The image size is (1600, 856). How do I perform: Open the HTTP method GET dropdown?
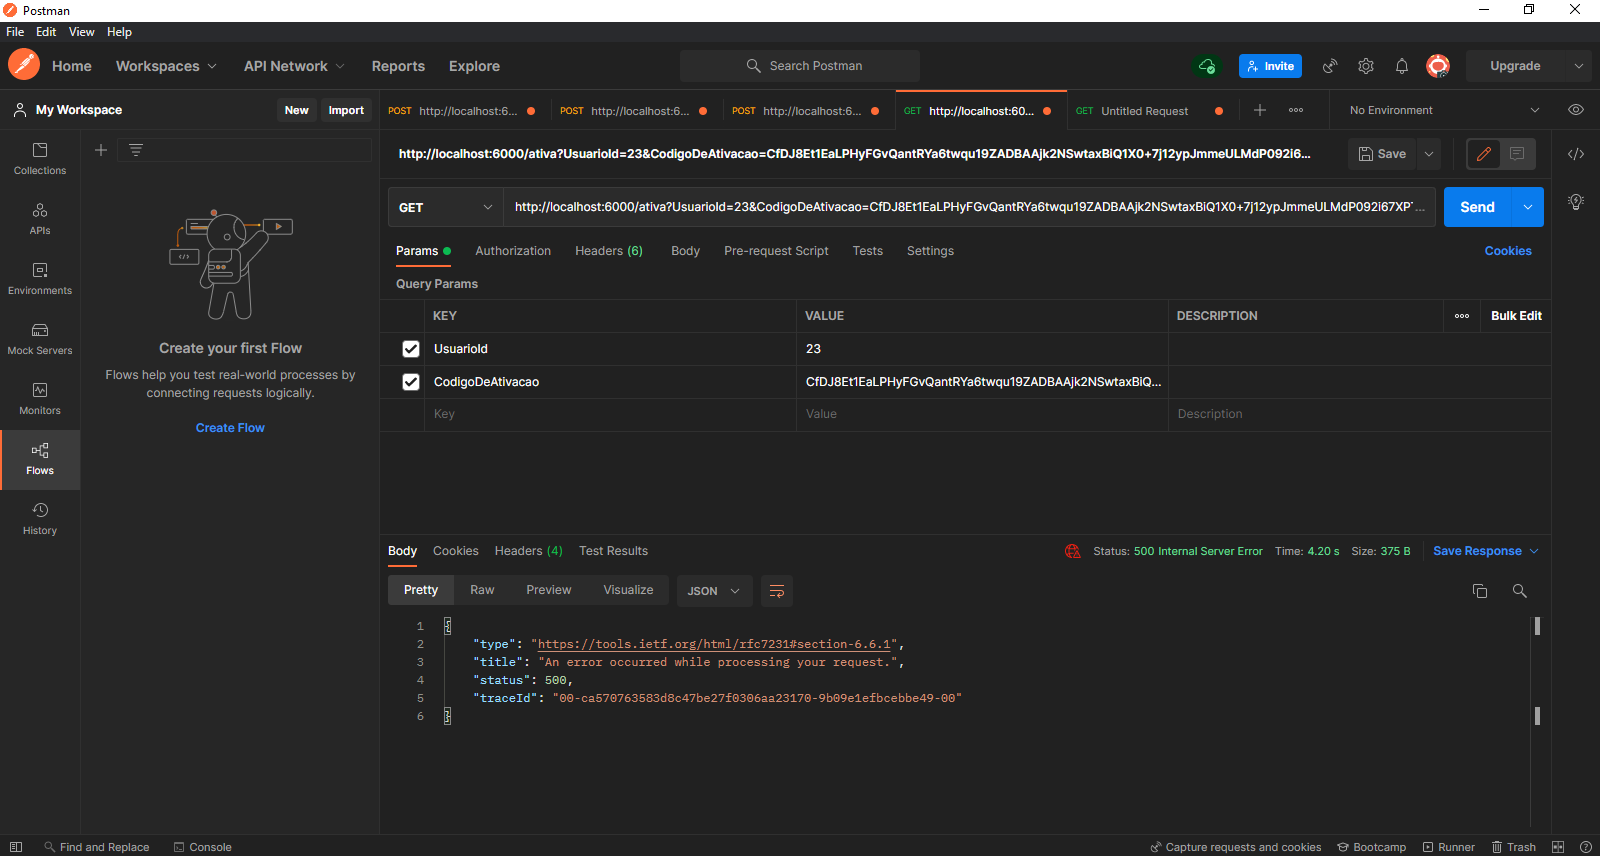(445, 207)
